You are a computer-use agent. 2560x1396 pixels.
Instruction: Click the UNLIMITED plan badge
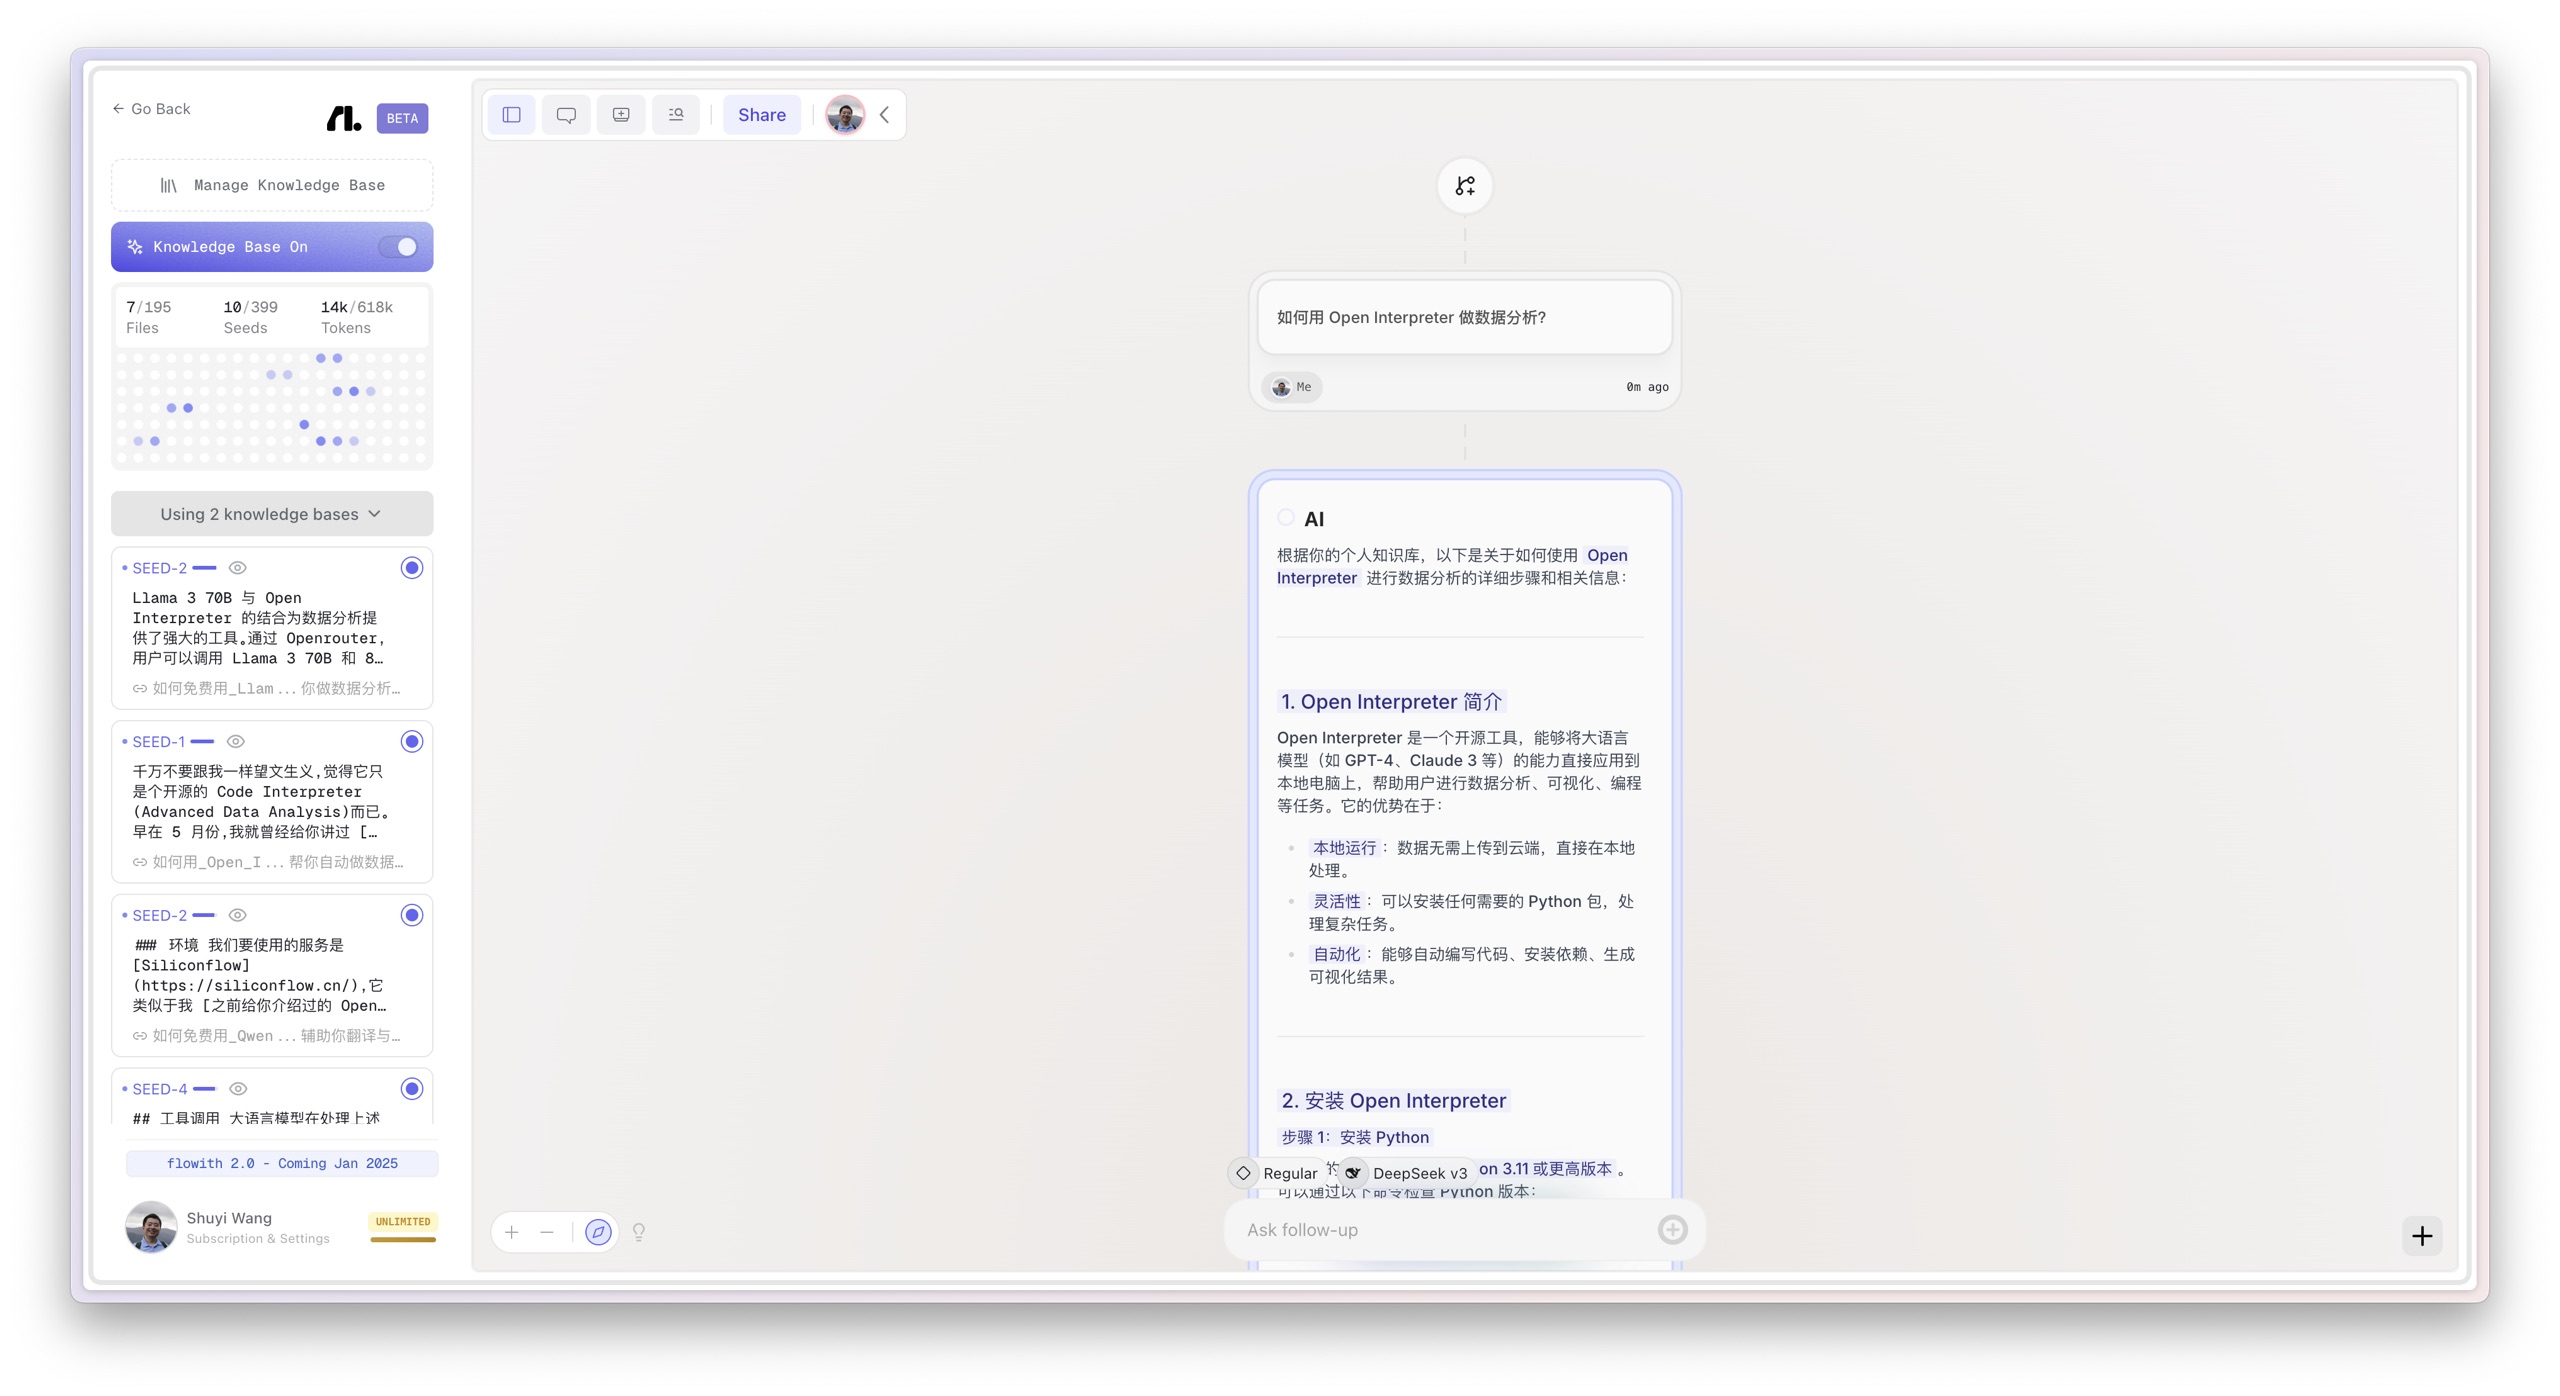pyautogui.click(x=403, y=1222)
